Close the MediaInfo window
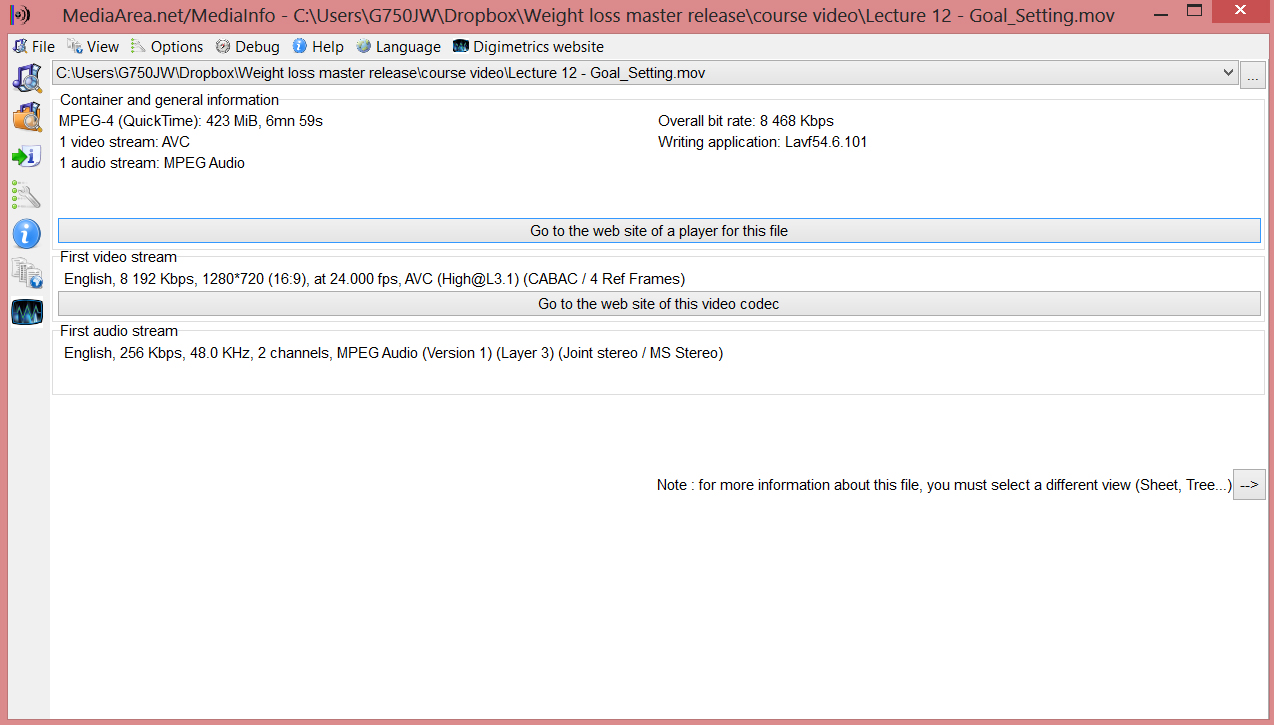1274x725 pixels. (x=1239, y=12)
